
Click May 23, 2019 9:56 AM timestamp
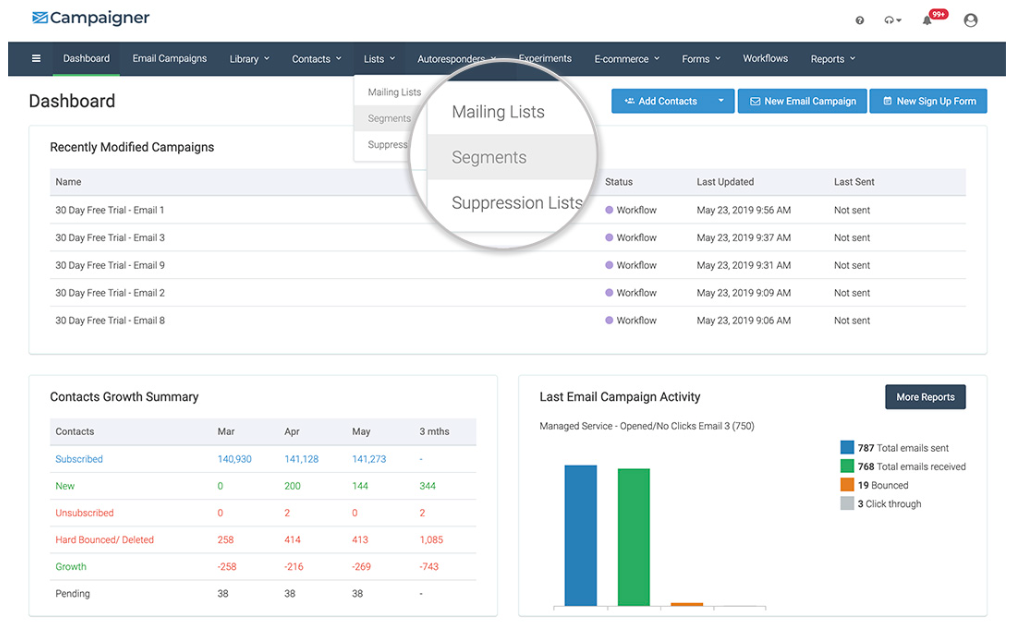(x=744, y=210)
